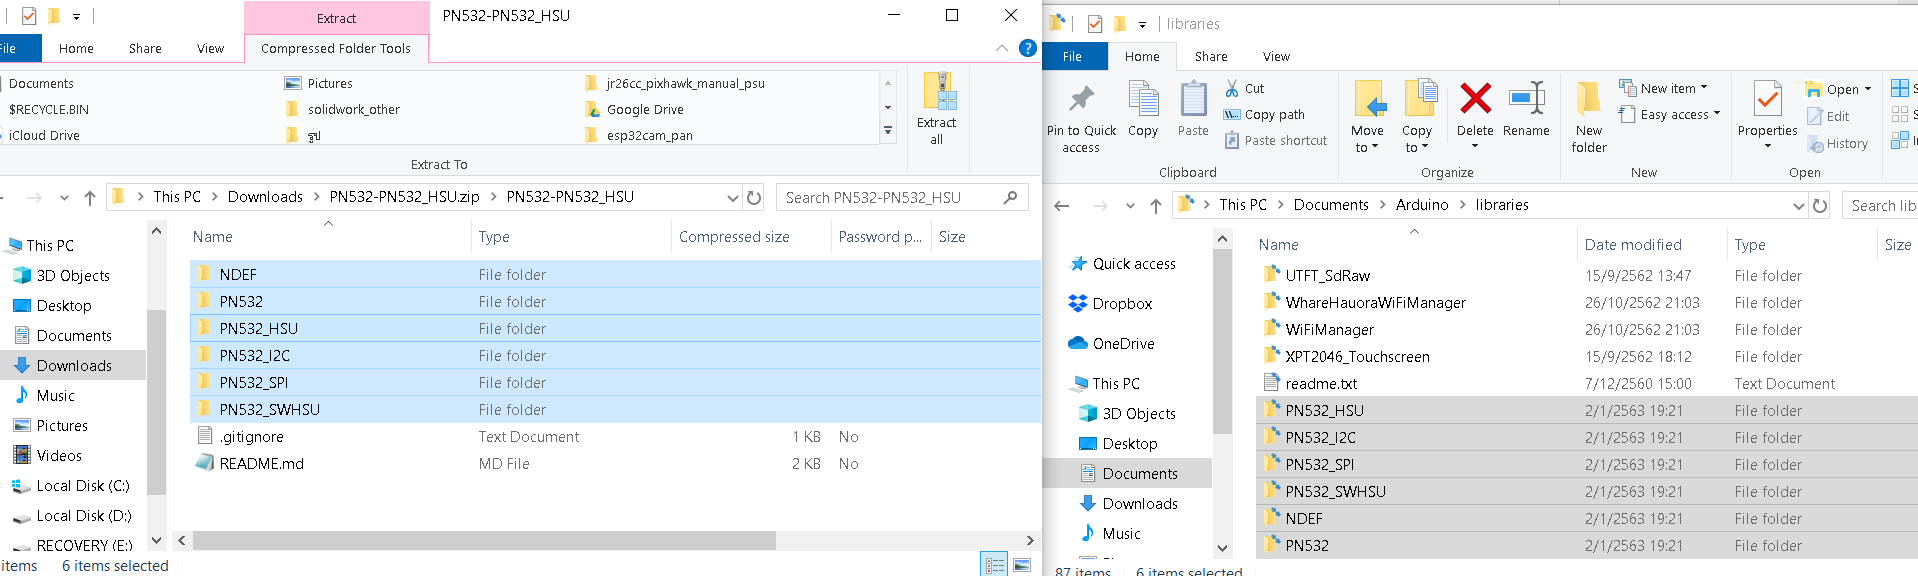Click the Properties checkmark icon
1918x576 pixels.
[1767, 99]
